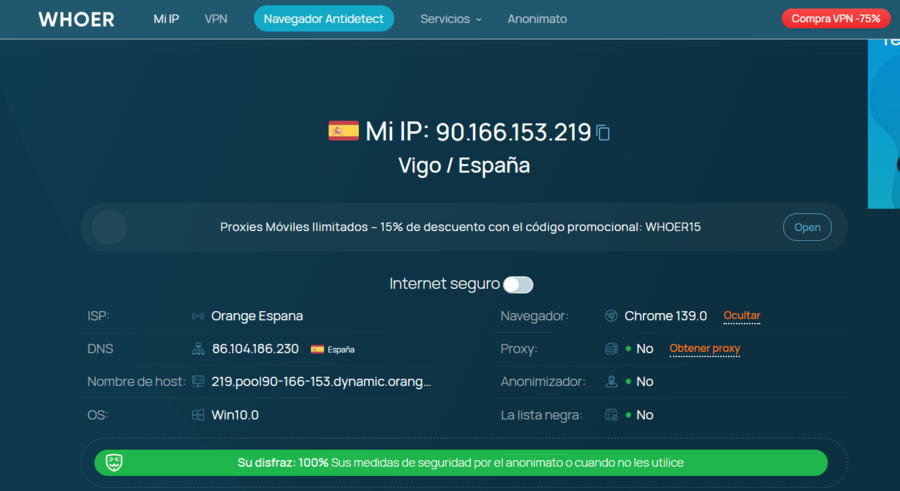Click the hostname monitor icon
This screenshot has width=900, height=491.
click(198, 381)
